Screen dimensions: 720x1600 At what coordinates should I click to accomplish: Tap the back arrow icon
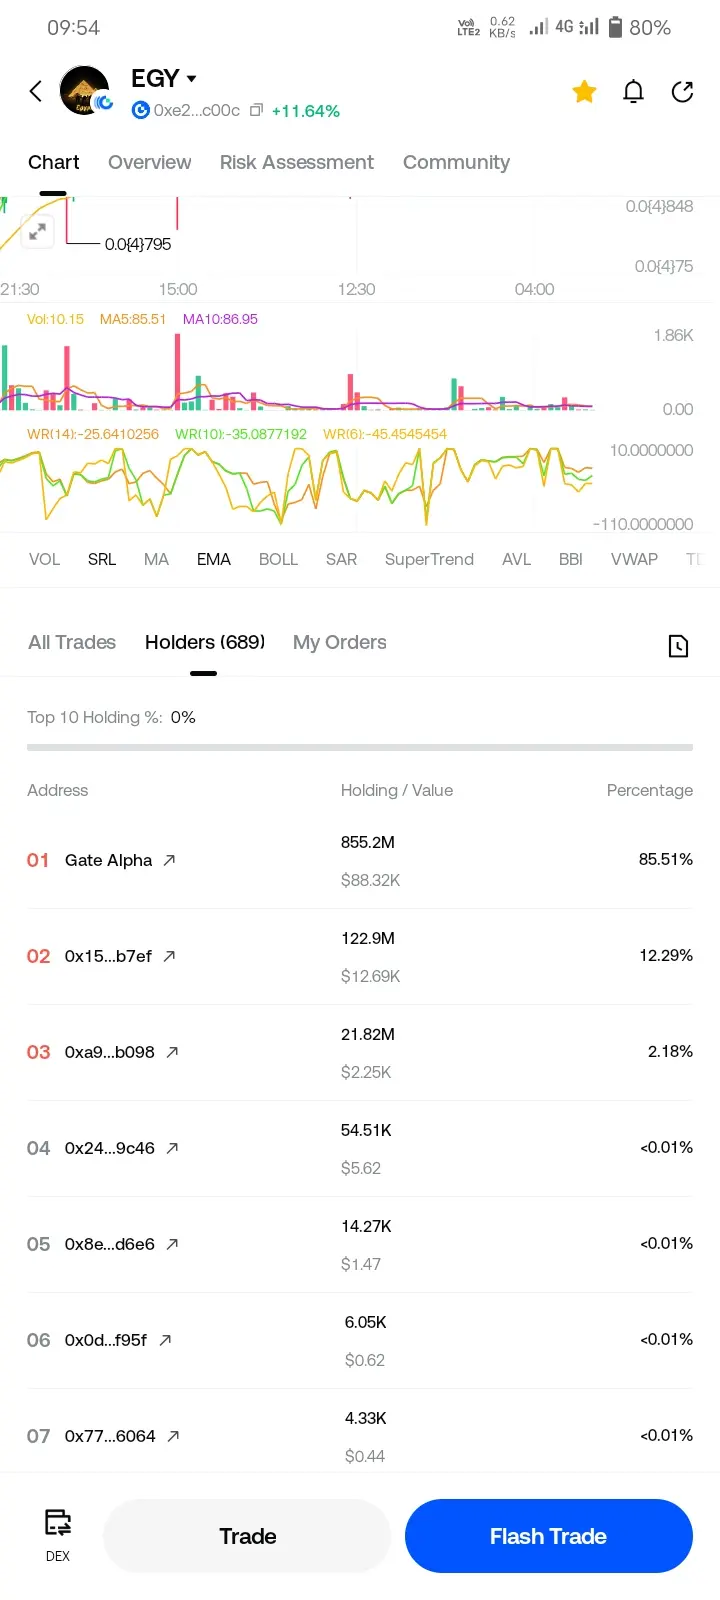tap(36, 92)
